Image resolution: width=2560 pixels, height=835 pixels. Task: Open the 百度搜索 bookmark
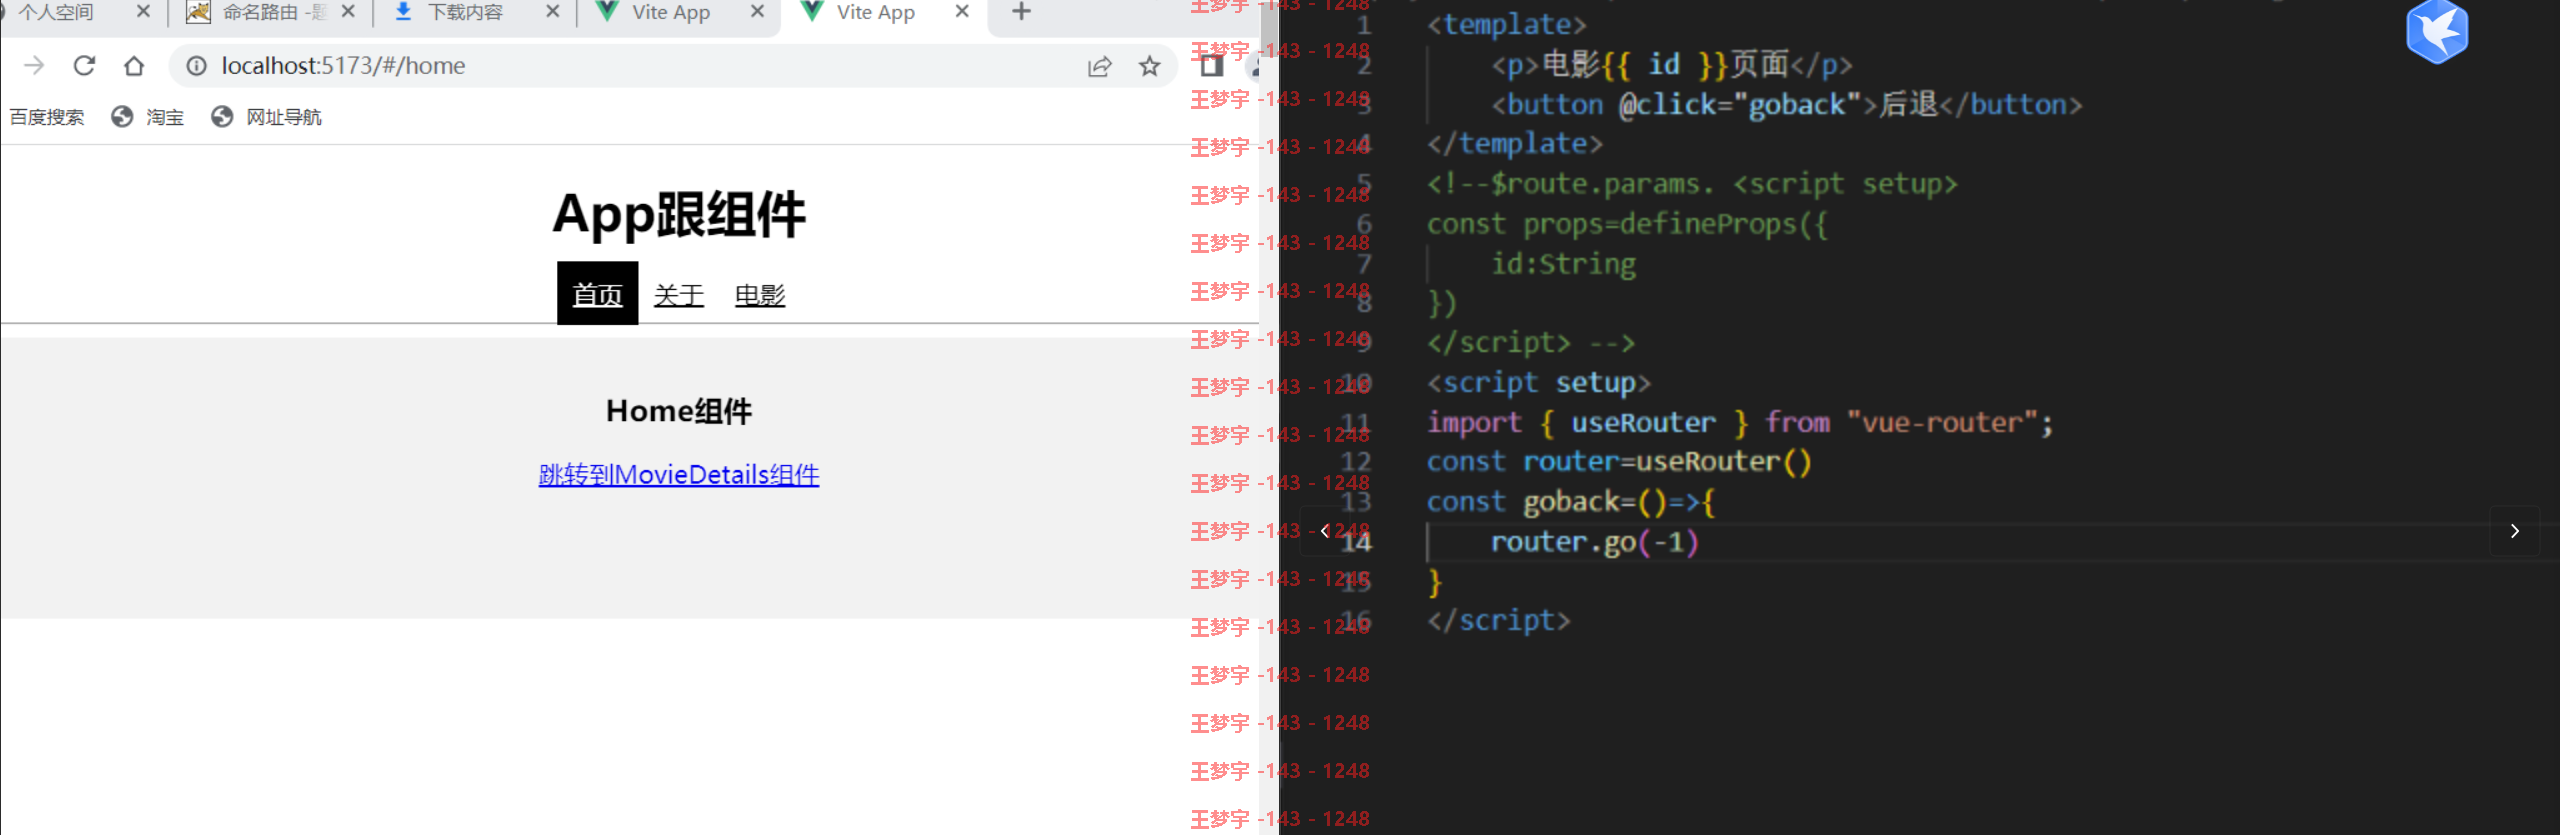pos(46,117)
